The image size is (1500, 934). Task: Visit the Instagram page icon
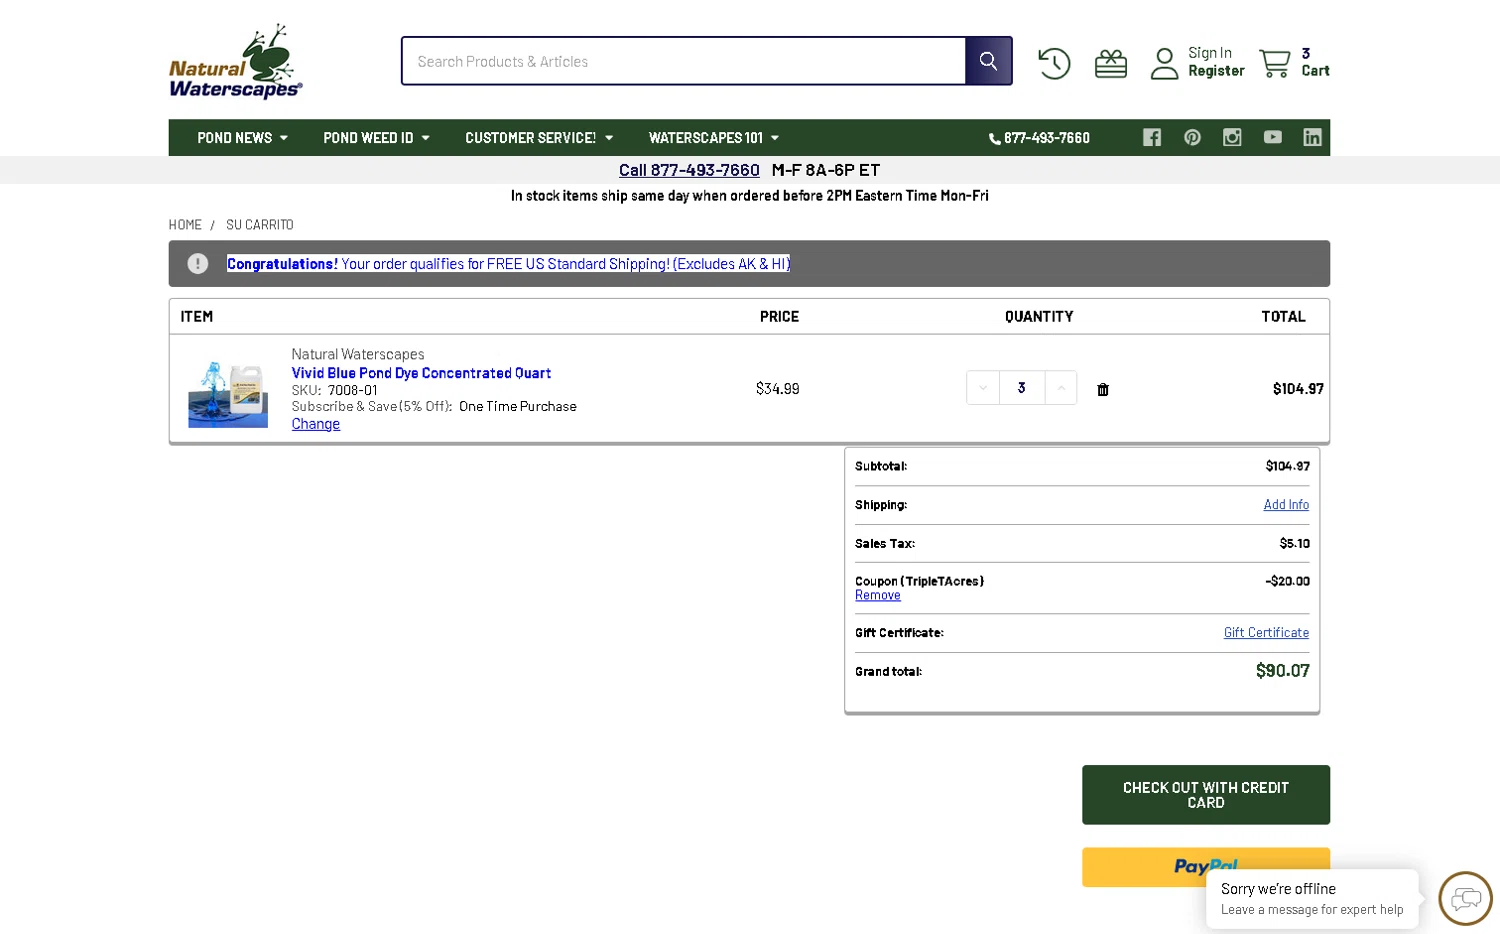[x=1232, y=138]
